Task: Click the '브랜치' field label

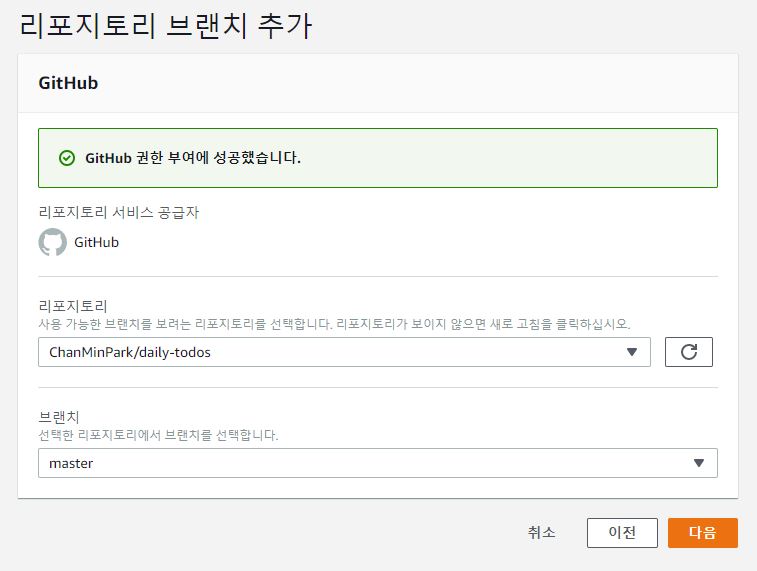Action: (x=59, y=417)
